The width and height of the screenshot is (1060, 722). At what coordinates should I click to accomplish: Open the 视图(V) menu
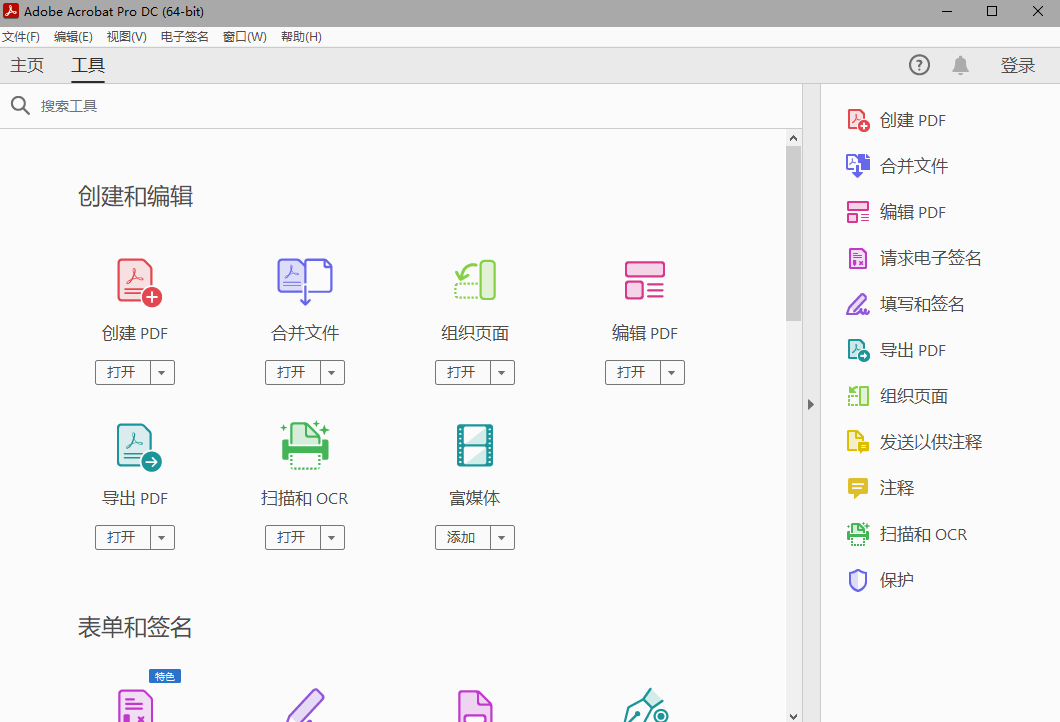[126, 37]
